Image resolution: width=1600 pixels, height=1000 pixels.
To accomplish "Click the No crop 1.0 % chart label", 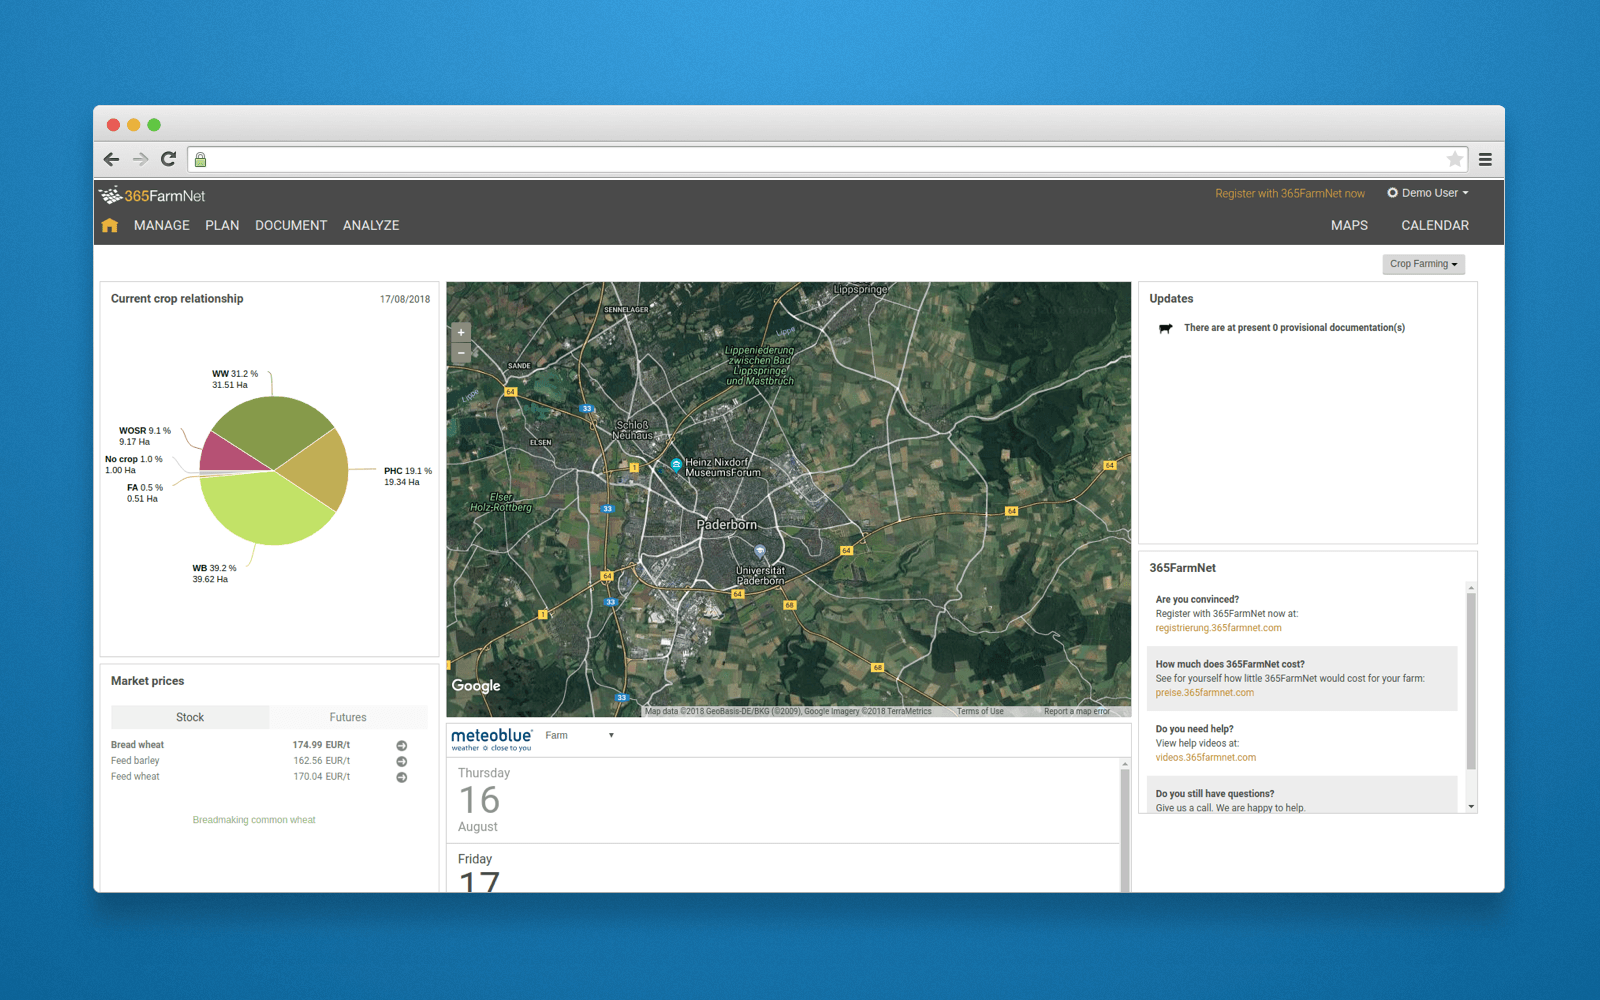I will pos(134,464).
